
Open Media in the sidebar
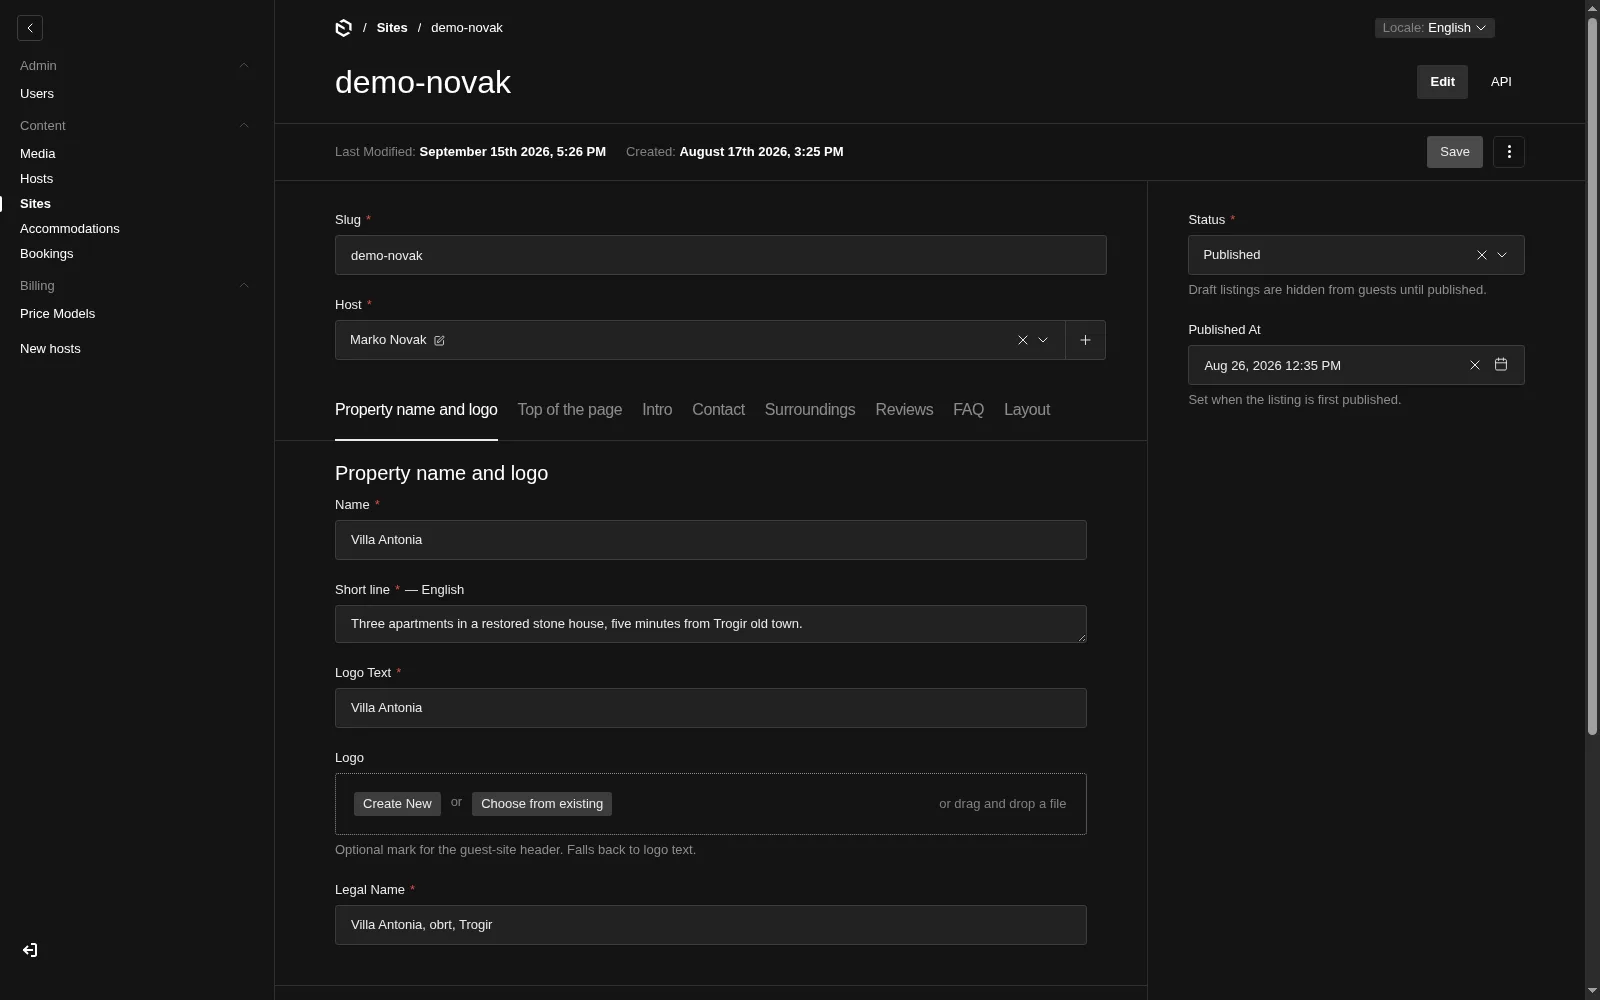coord(38,154)
